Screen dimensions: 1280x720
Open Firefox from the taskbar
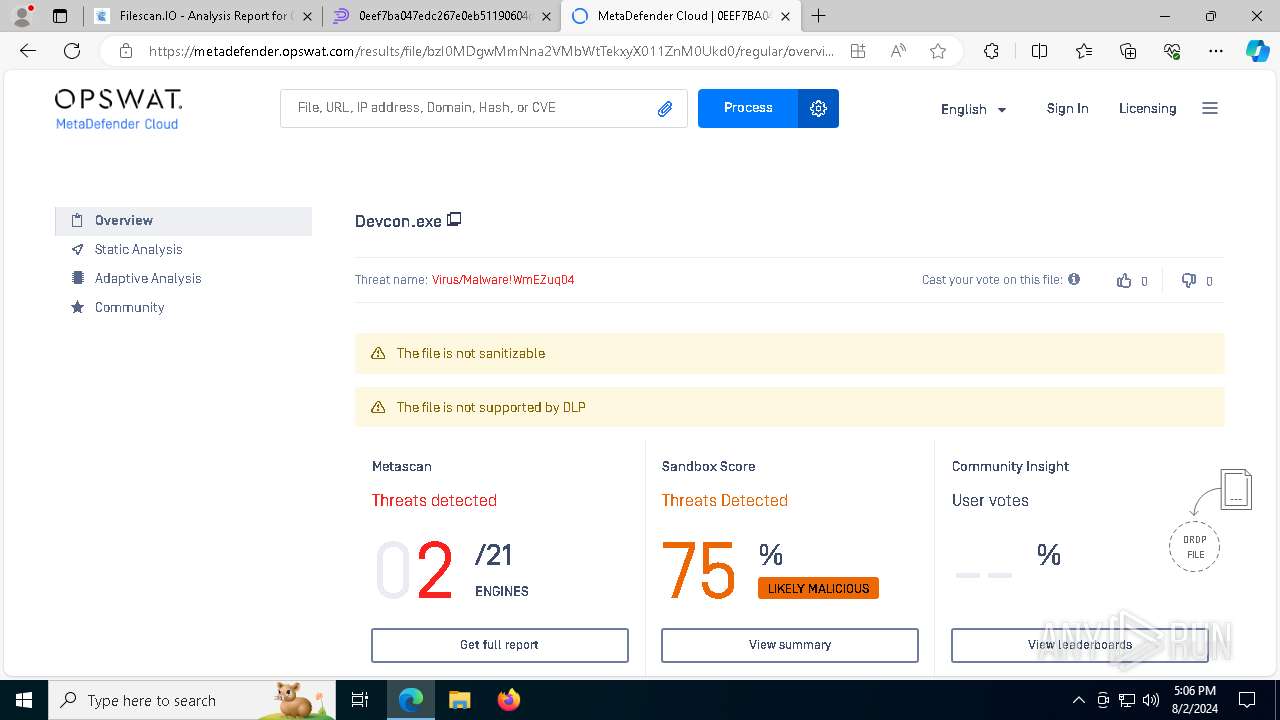(x=508, y=700)
